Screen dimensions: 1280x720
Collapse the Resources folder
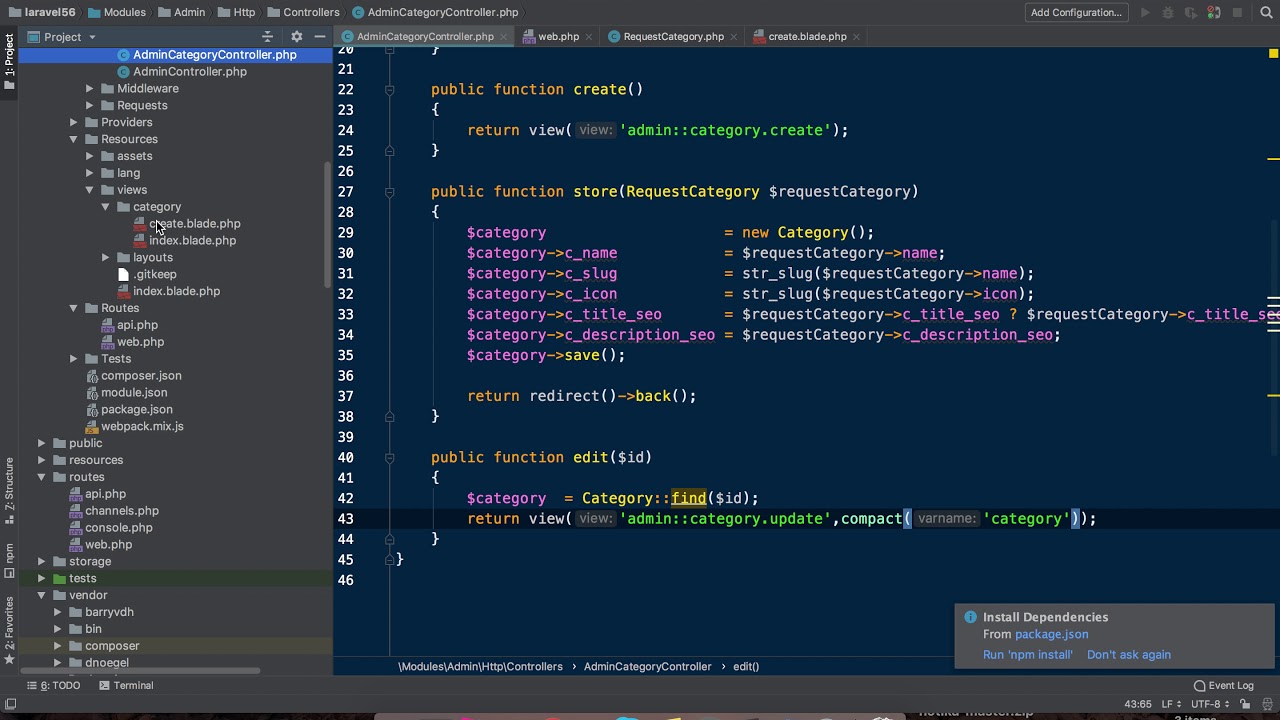[x=74, y=139]
